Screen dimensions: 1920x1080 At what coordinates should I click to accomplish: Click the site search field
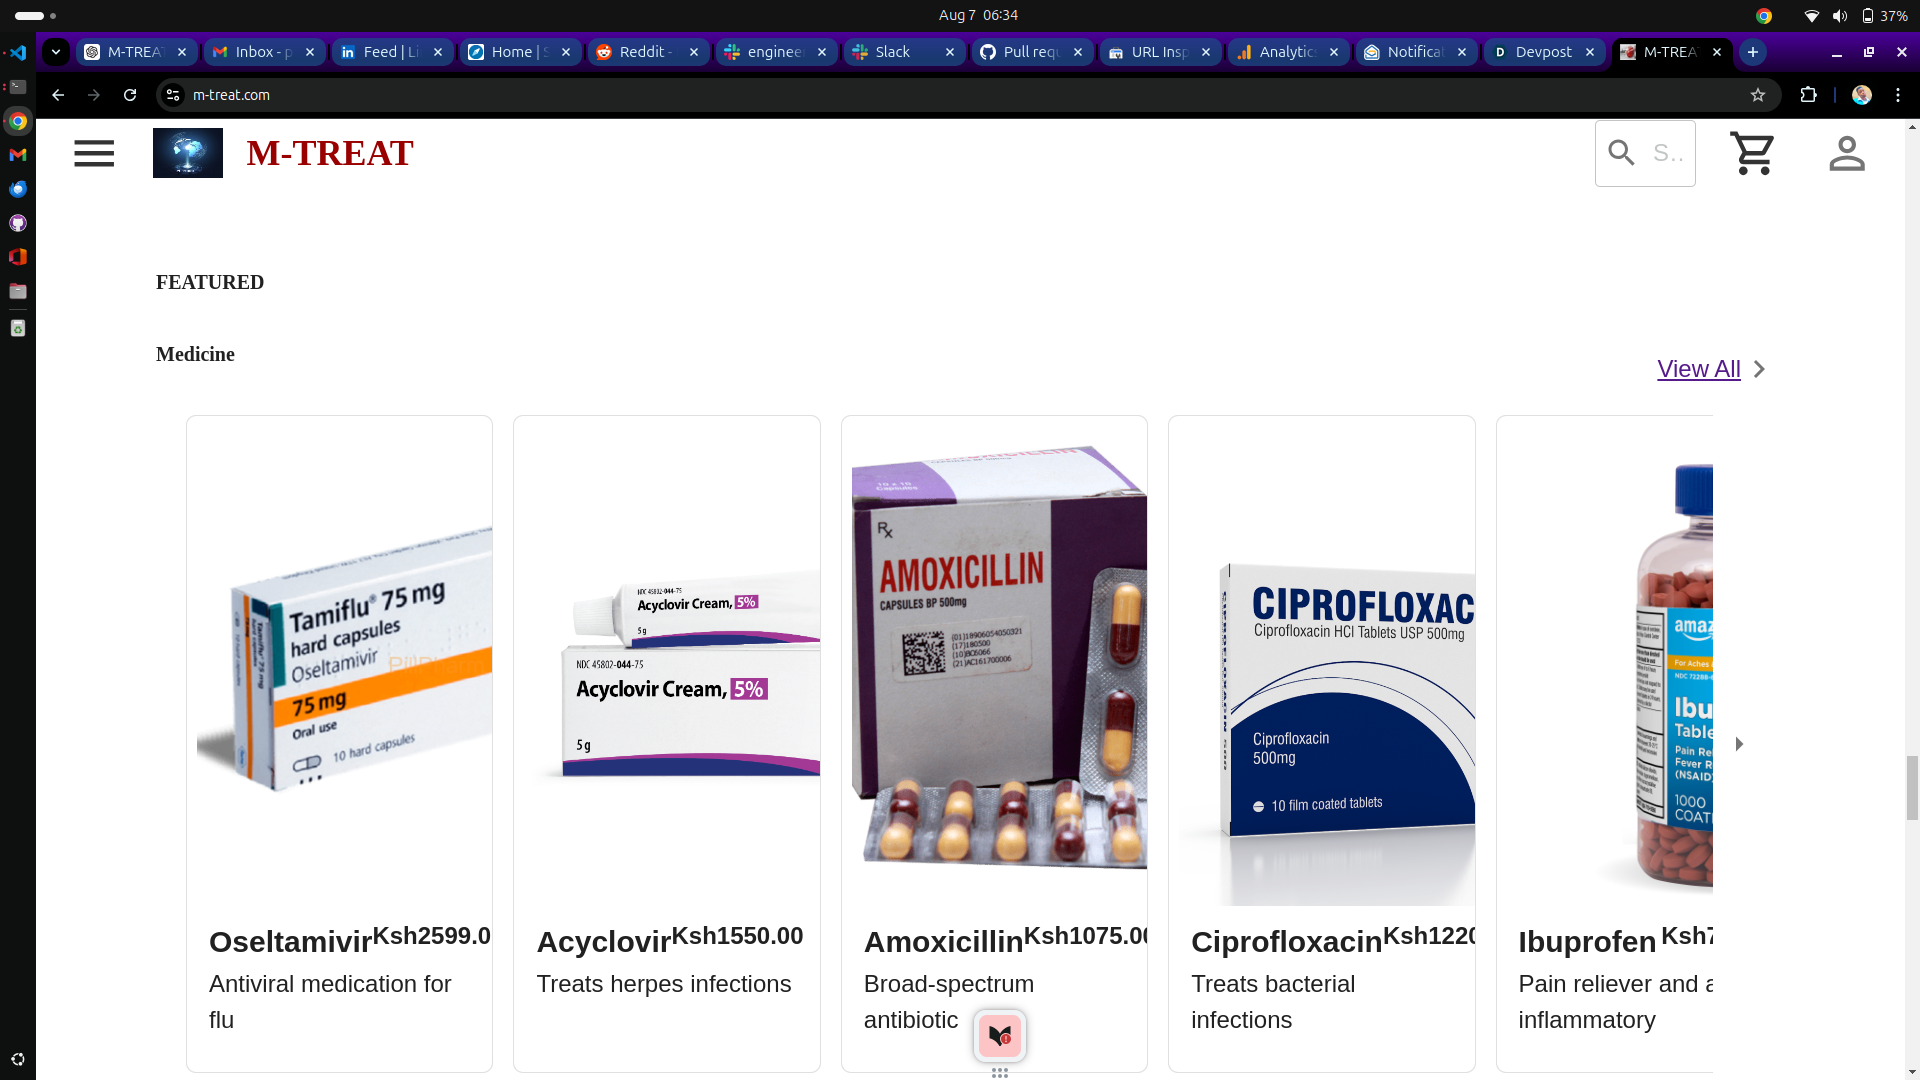point(1645,153)
